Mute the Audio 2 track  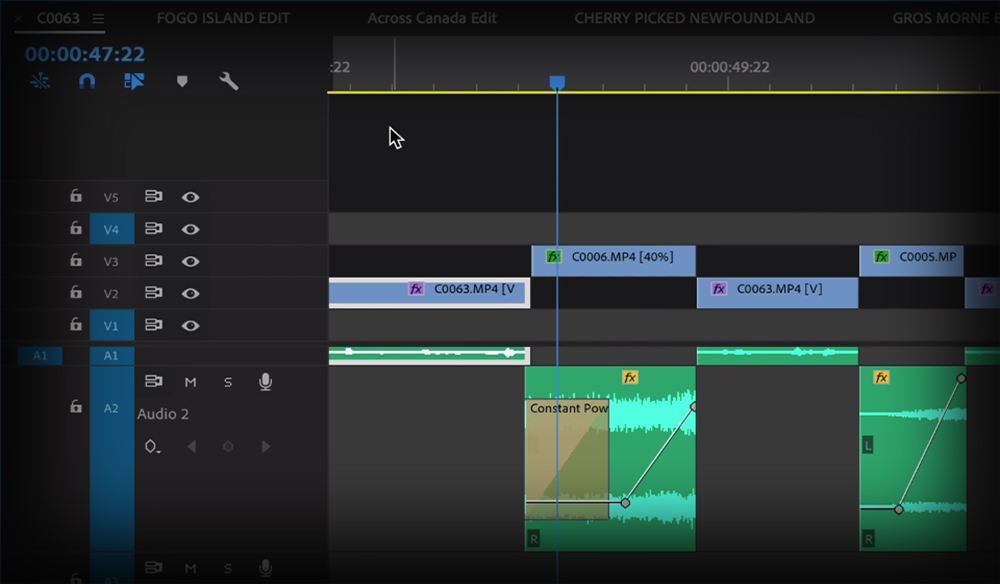pos(190,381)
